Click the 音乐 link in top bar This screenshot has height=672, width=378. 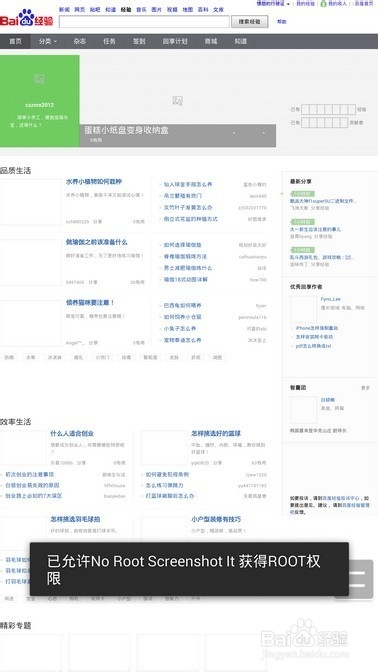(141, 9)
